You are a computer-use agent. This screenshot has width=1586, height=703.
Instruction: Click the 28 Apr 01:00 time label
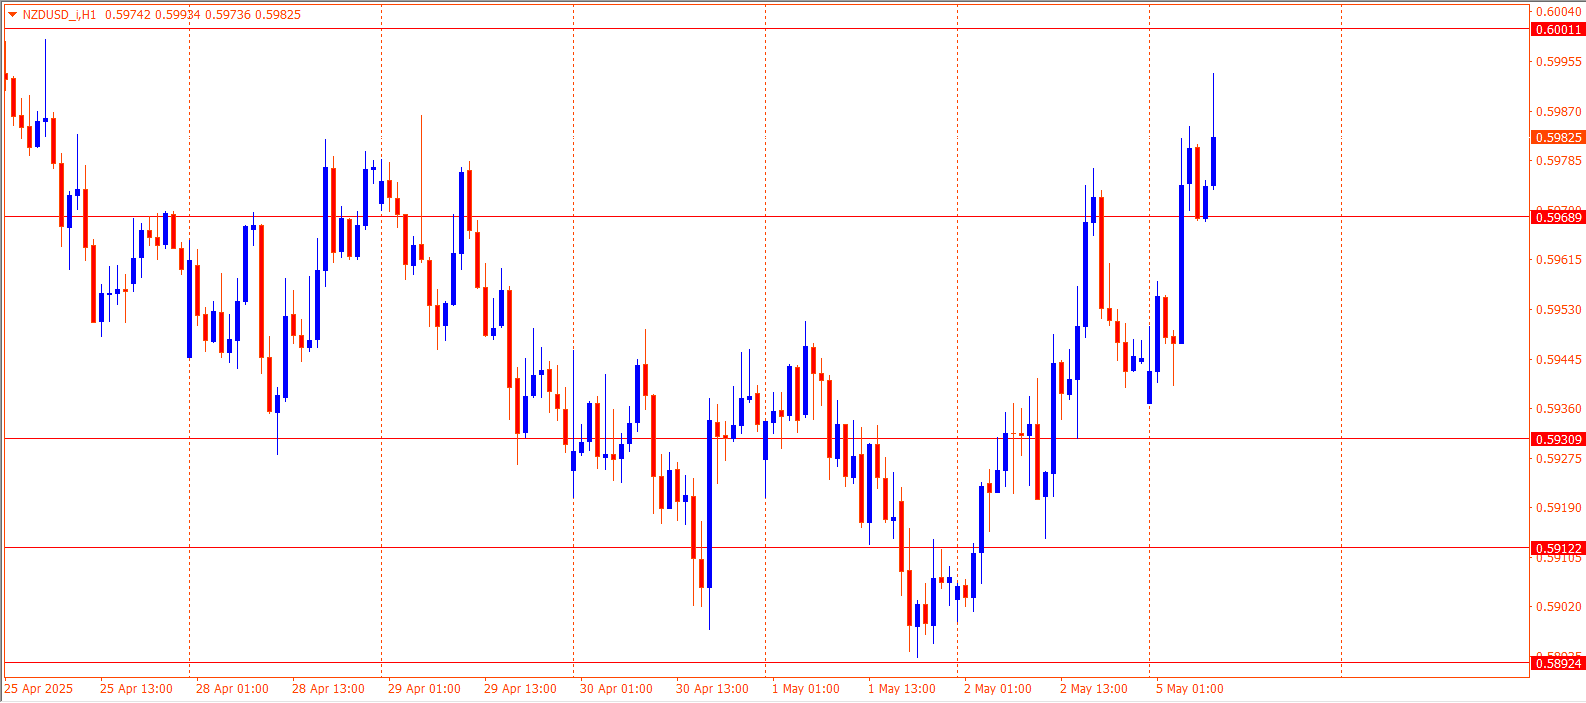[x=232, y=689]
